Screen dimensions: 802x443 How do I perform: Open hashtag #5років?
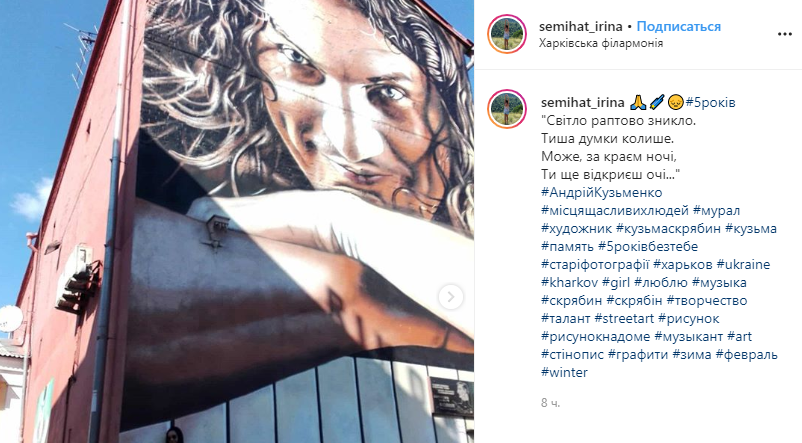(x=710, y=102)
